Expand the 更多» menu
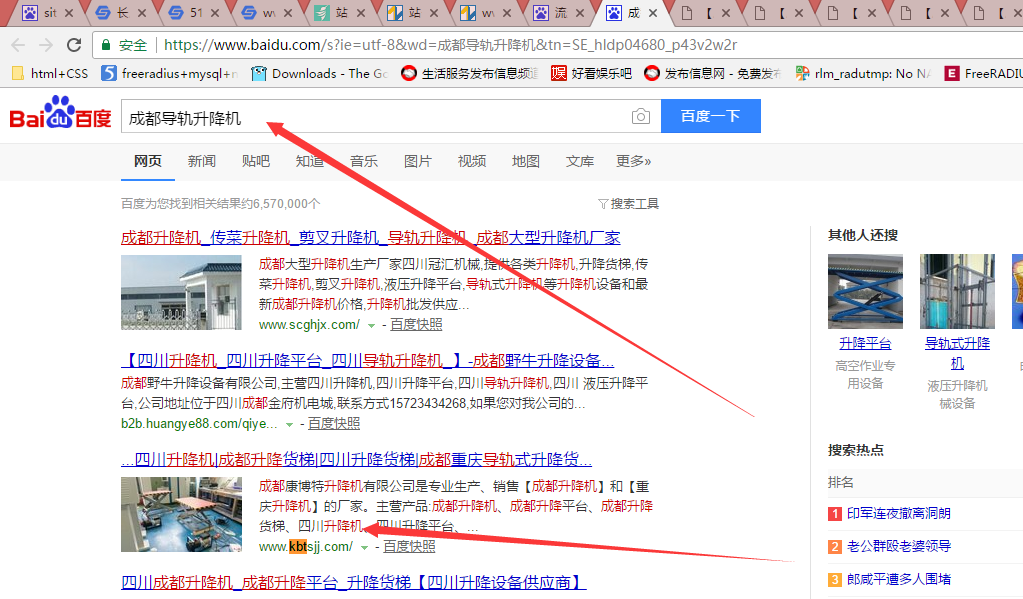The height and width of the screenshot is (599, 1023). (634, 161)
